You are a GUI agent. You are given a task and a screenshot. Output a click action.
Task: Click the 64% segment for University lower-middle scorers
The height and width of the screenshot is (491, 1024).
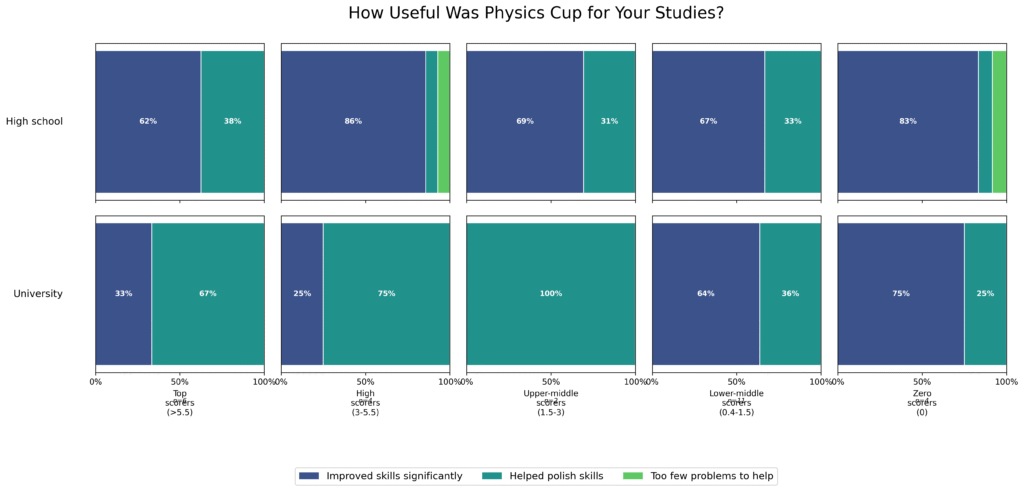(x=706, y=293)
